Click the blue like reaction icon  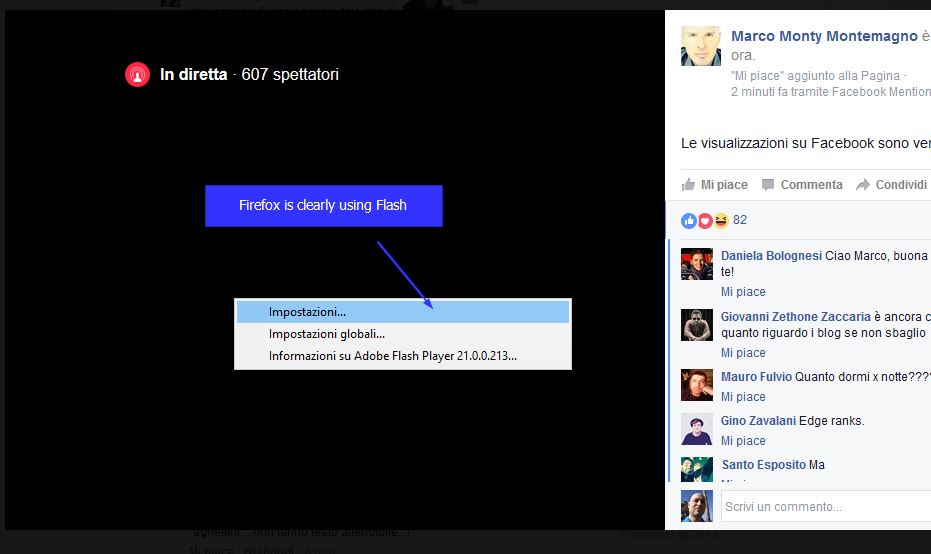pos(689,221)
